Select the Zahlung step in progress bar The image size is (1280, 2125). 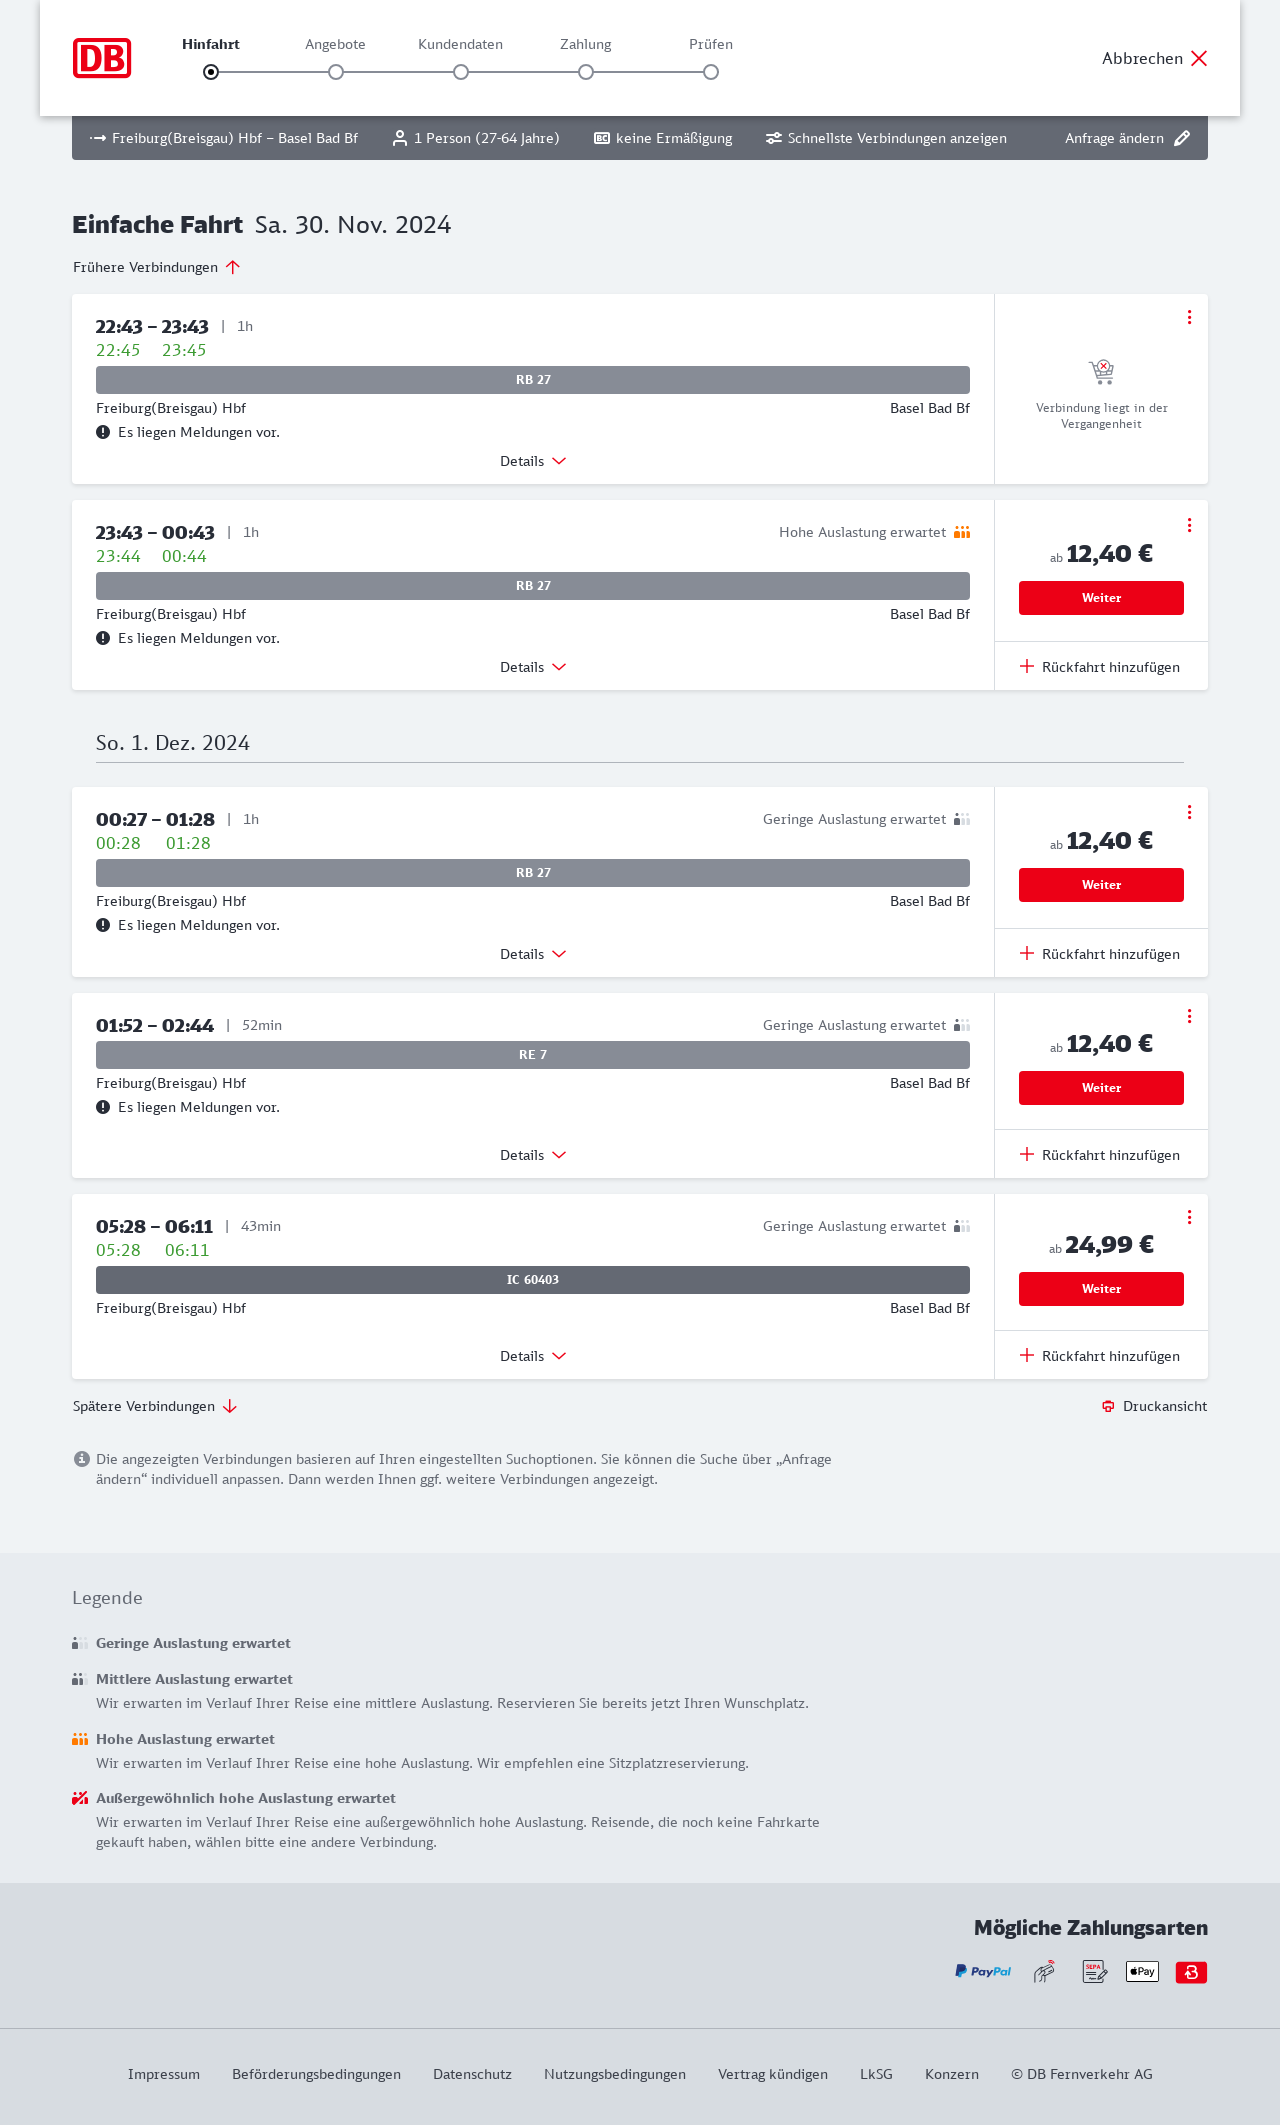coord(586,72)
